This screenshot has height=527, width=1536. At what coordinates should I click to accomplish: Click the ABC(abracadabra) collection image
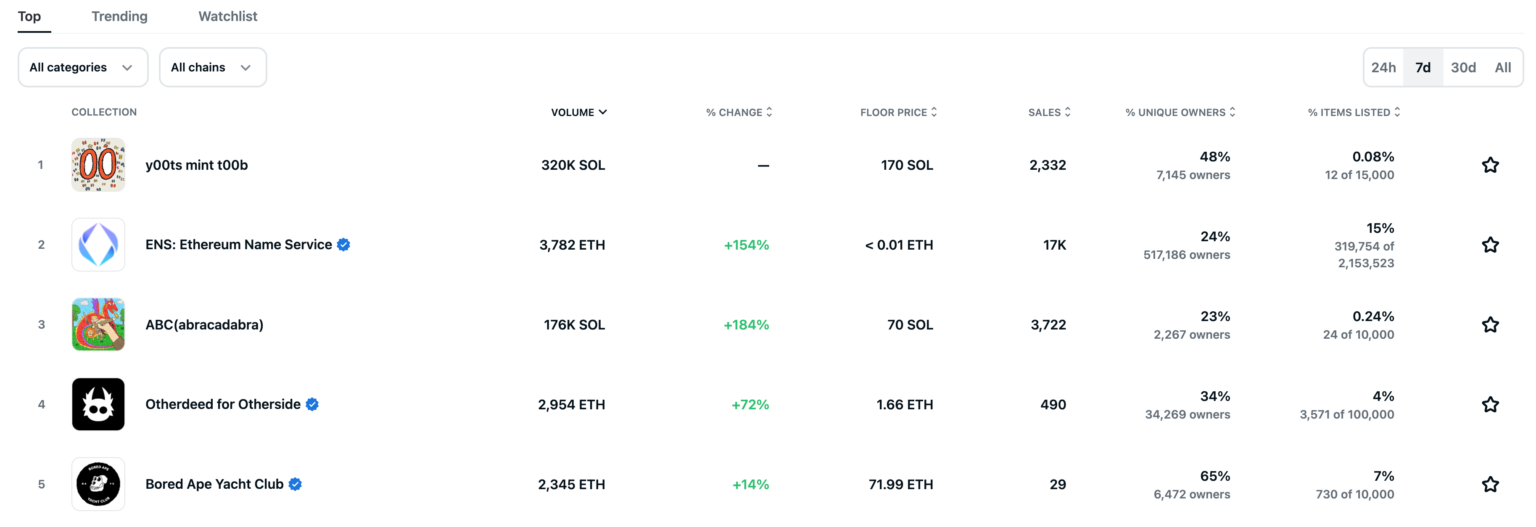coord(98,325)
